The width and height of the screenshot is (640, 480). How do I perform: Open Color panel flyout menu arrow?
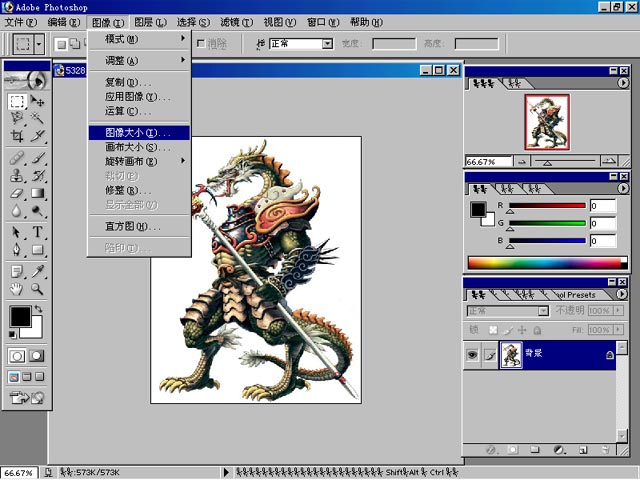(x=622, y=188)
